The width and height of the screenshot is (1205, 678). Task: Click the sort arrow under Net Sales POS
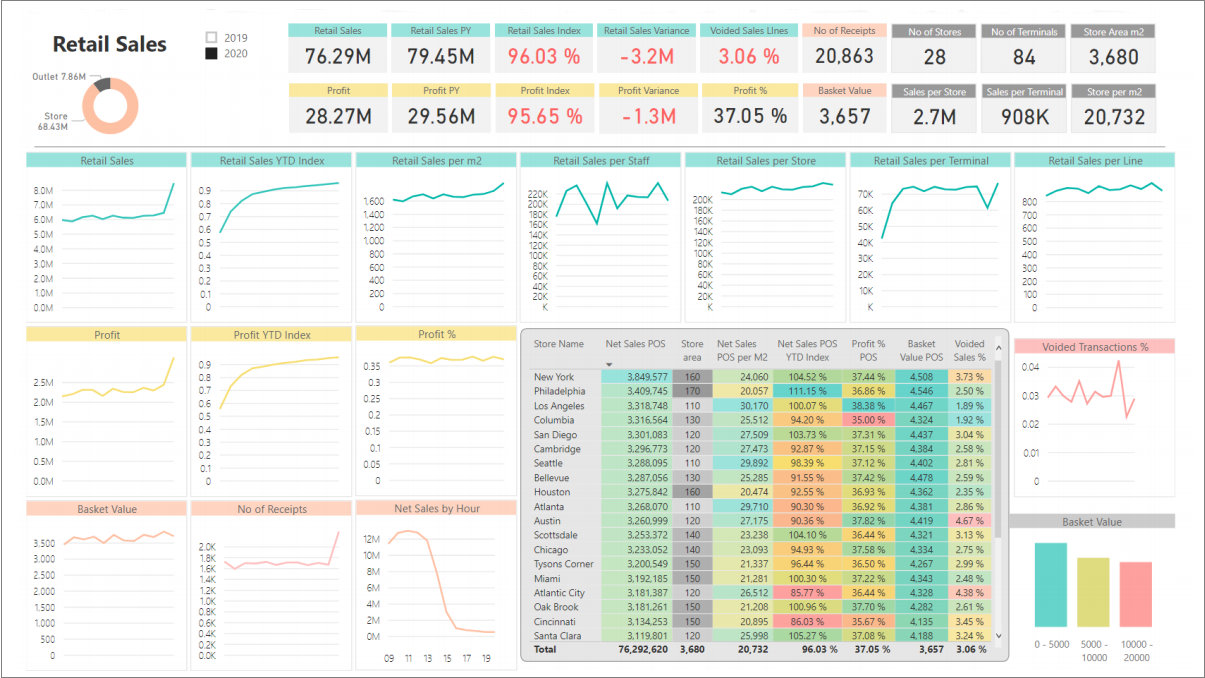pyautogui.click(x=609, y=364)
